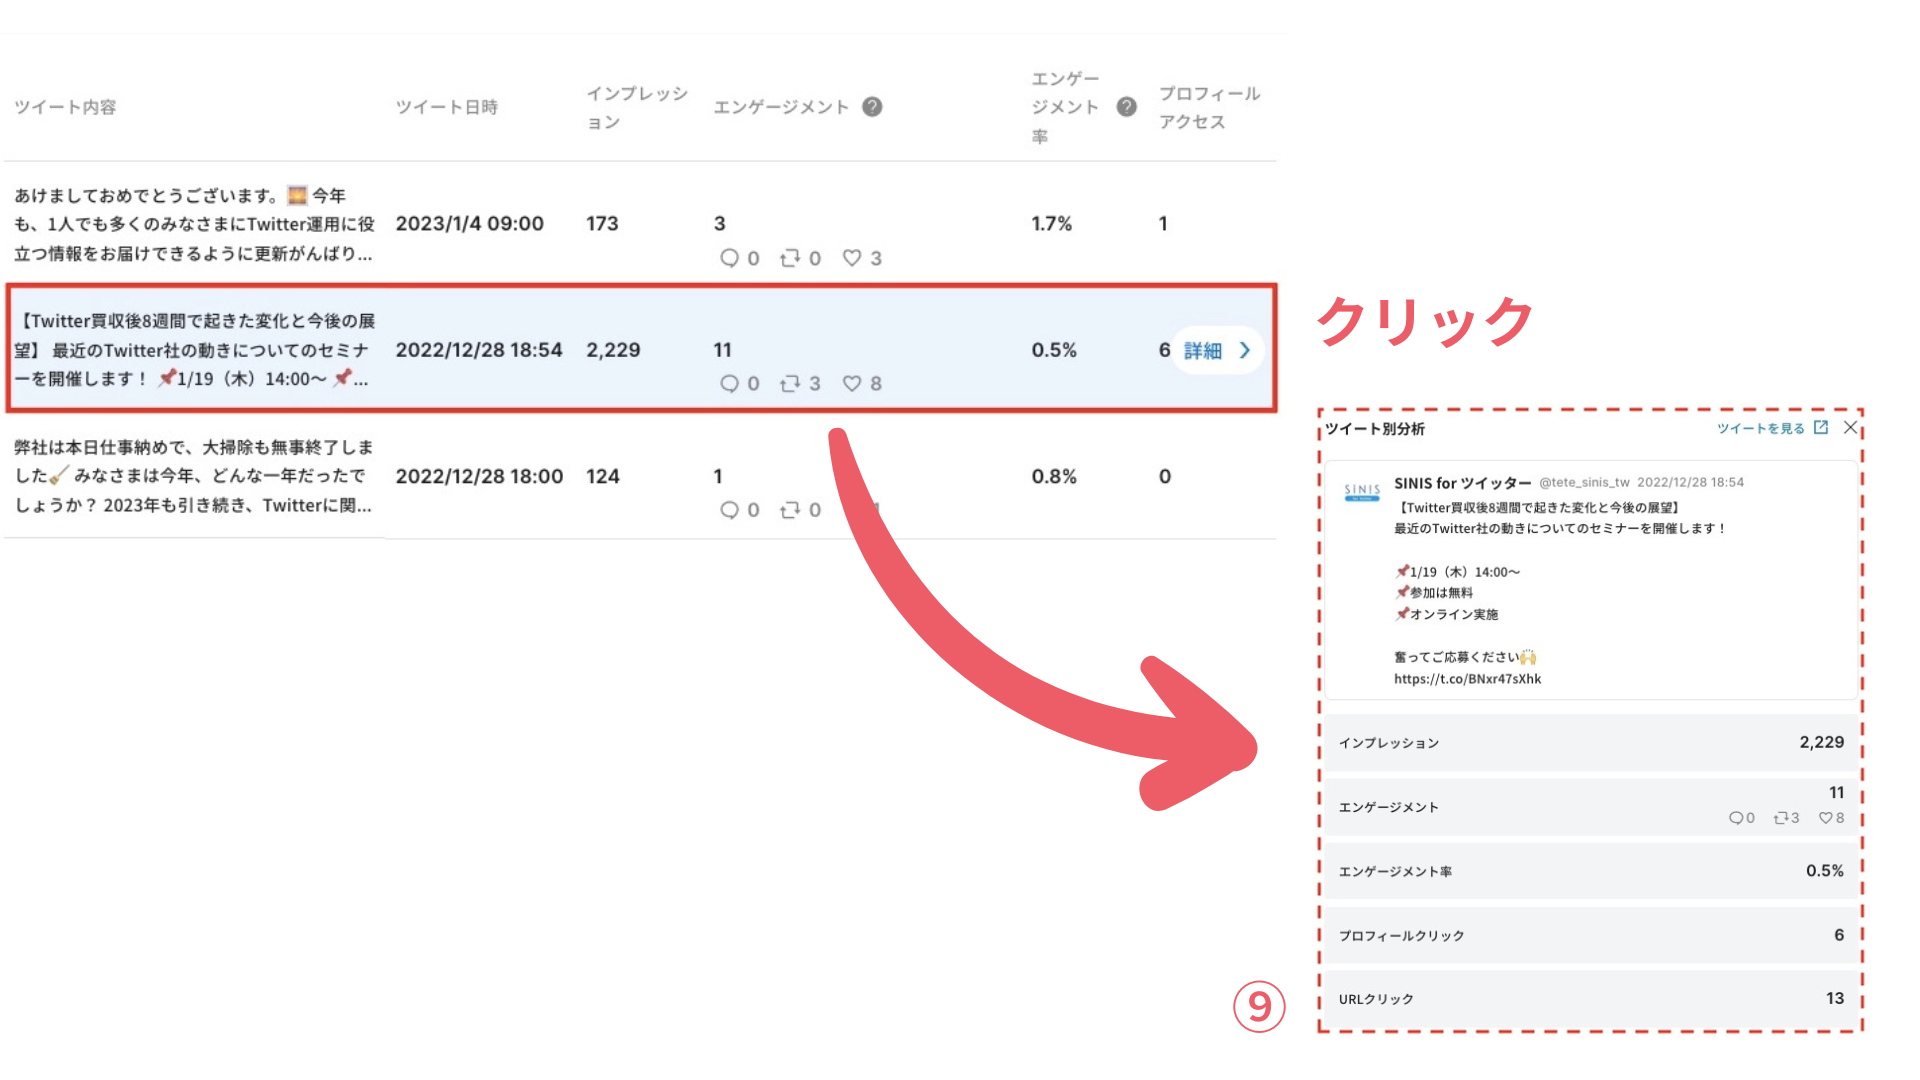
Task: Click the engagement rate 0.8%
Action: [x=1054, y=476]
